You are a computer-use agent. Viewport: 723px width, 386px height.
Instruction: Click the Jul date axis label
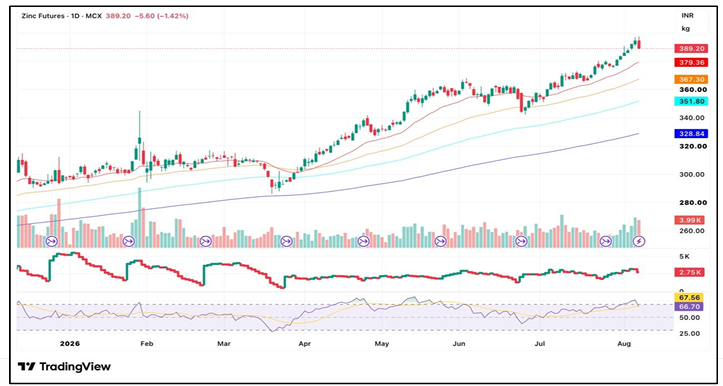[x=539, y=344]
